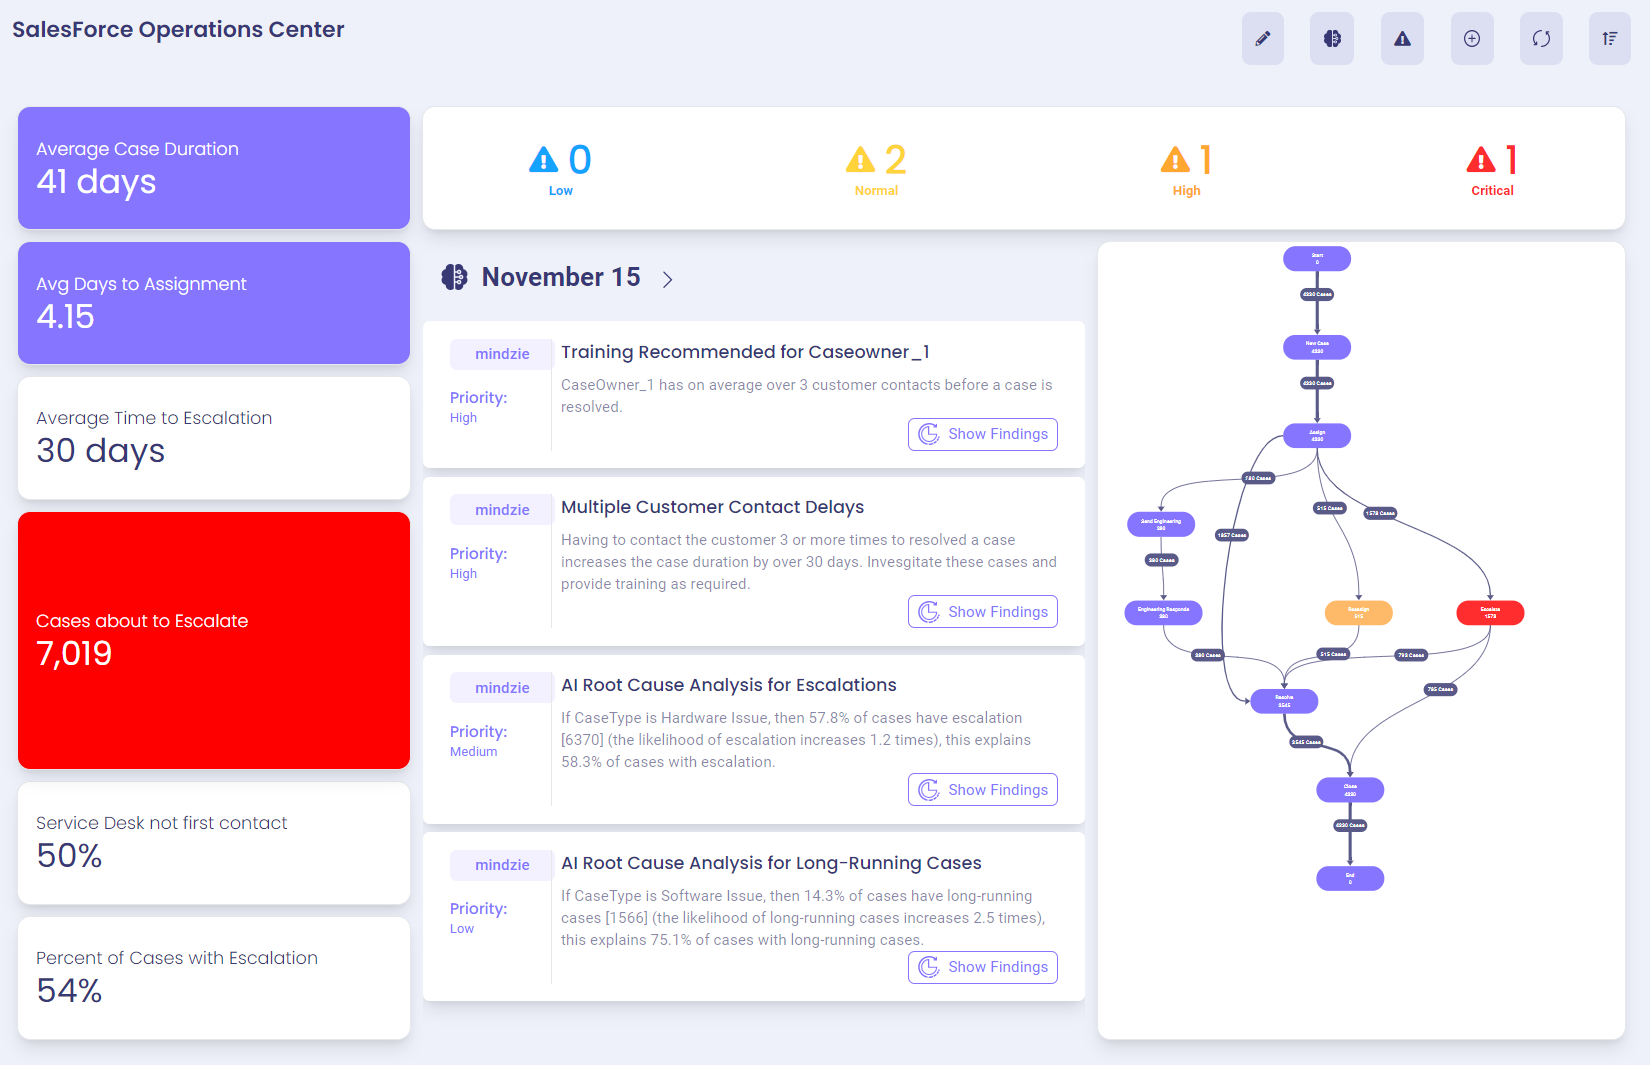Select the red Escalate process map node
The image size is (1650, 1065).
[x=1490, y=613]
